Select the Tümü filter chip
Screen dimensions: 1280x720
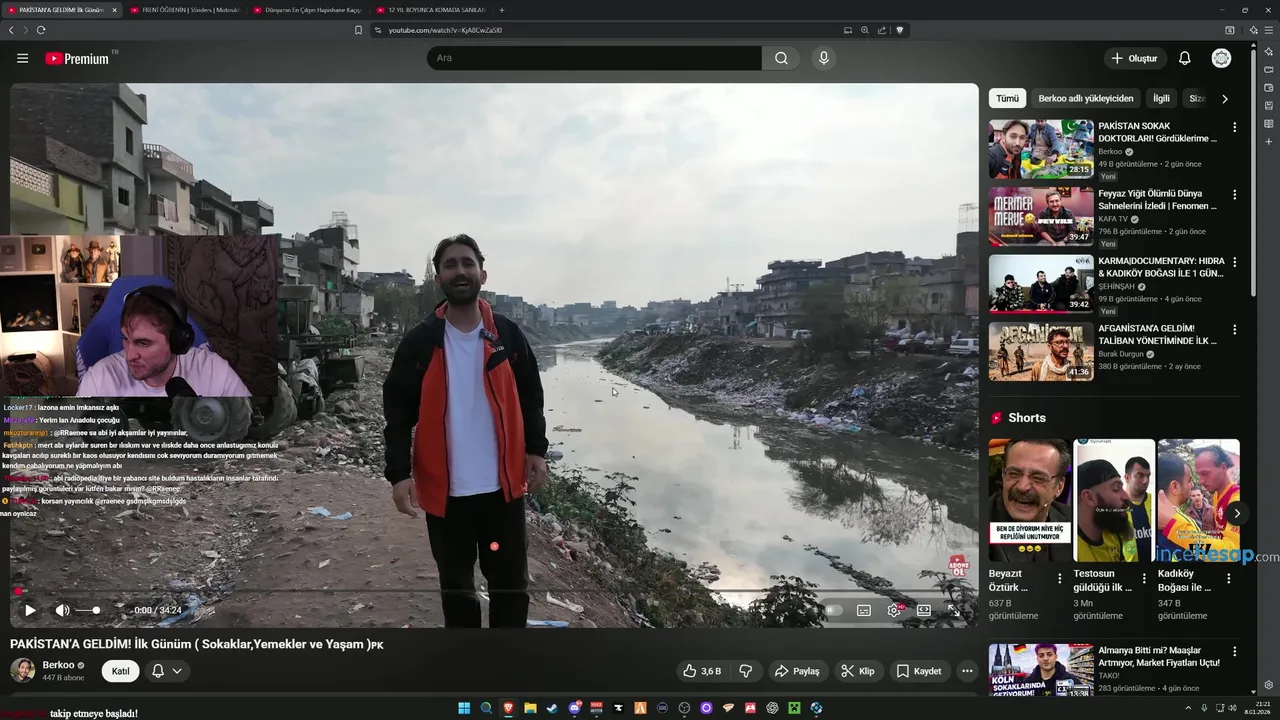[x=1007, y=98]
